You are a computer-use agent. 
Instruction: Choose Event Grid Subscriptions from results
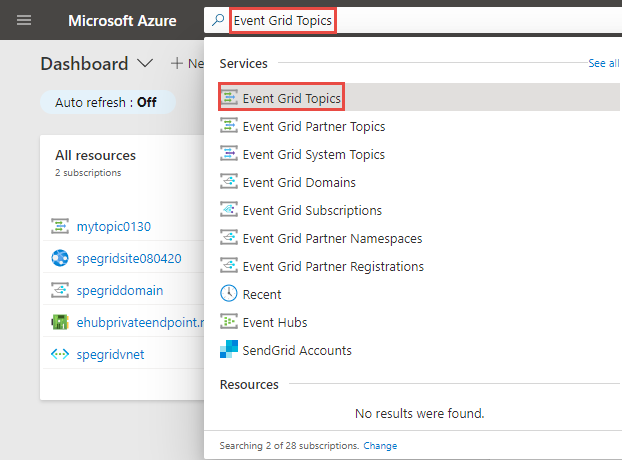(312, 210)
